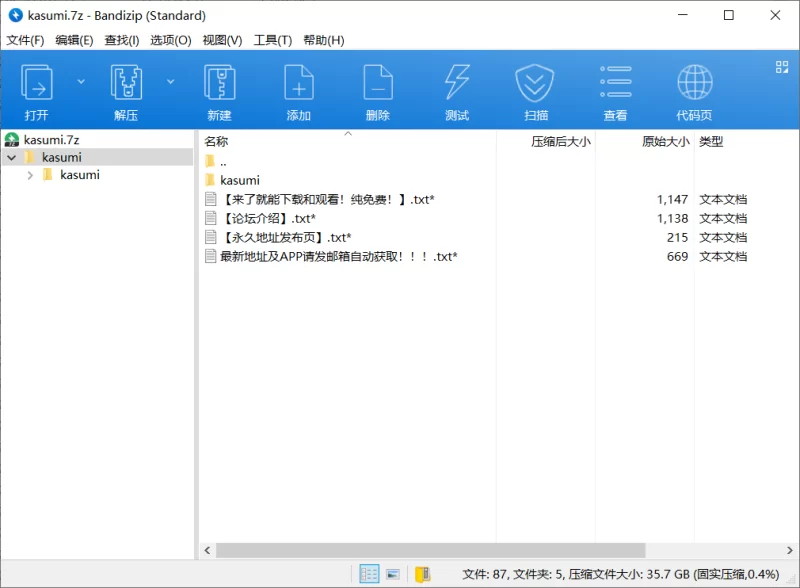Click the Bandizip app icon in title bar
800x588 pixels.
(x=16, y=15)
